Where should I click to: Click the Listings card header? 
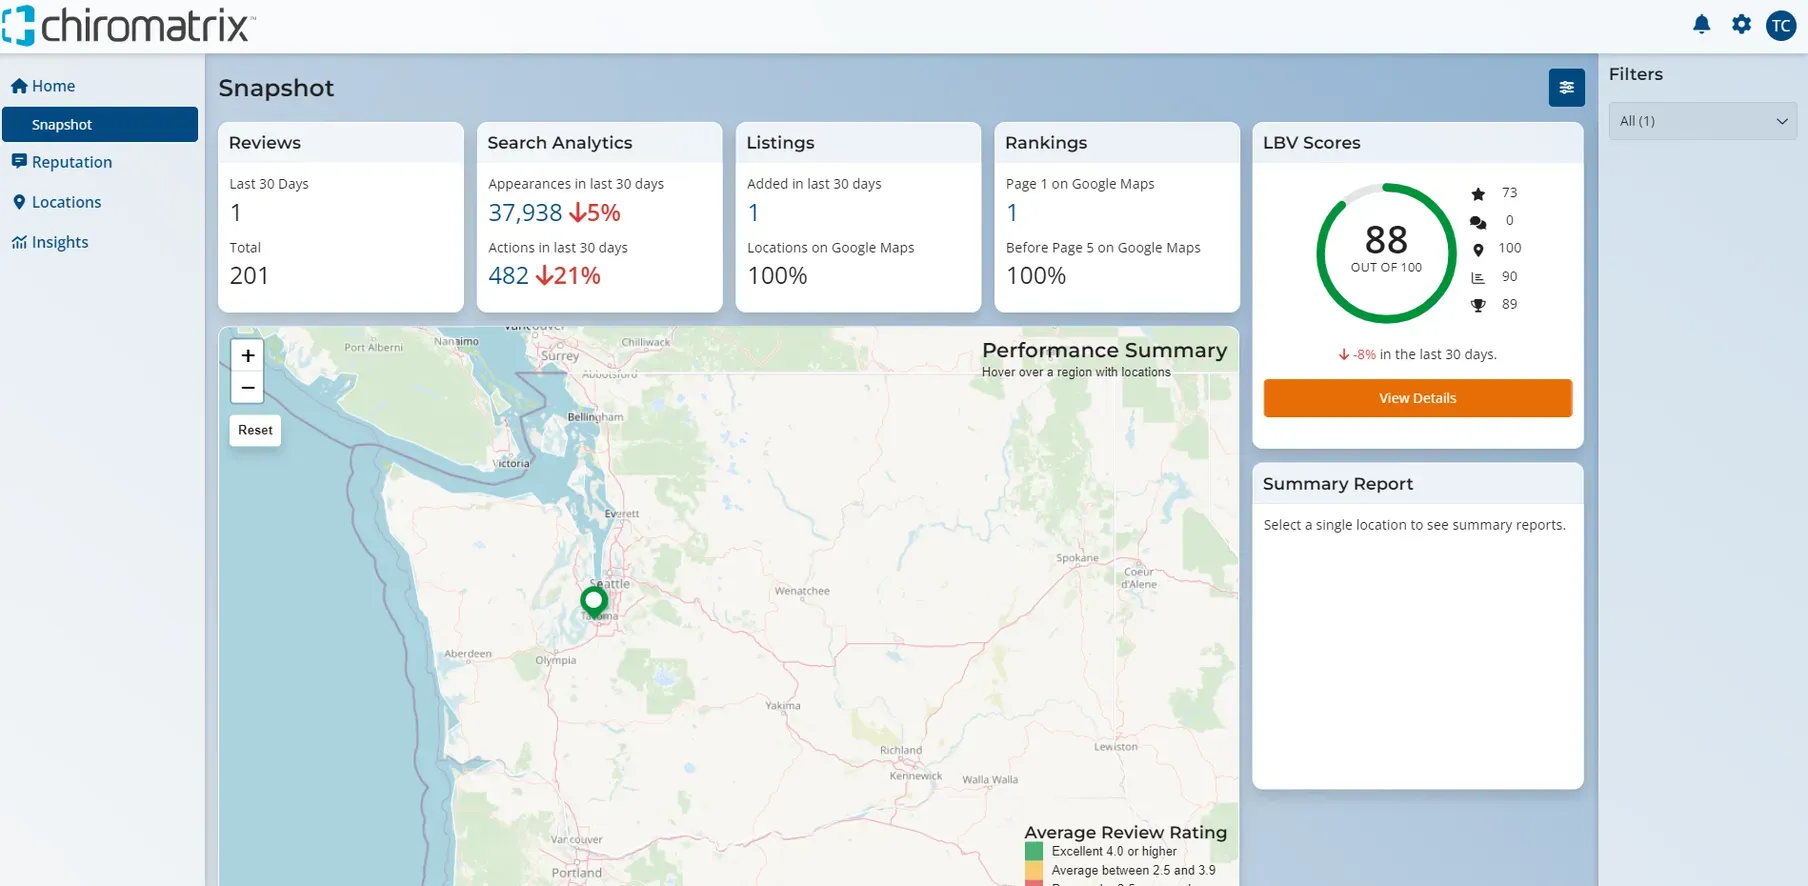click(858, 143)
